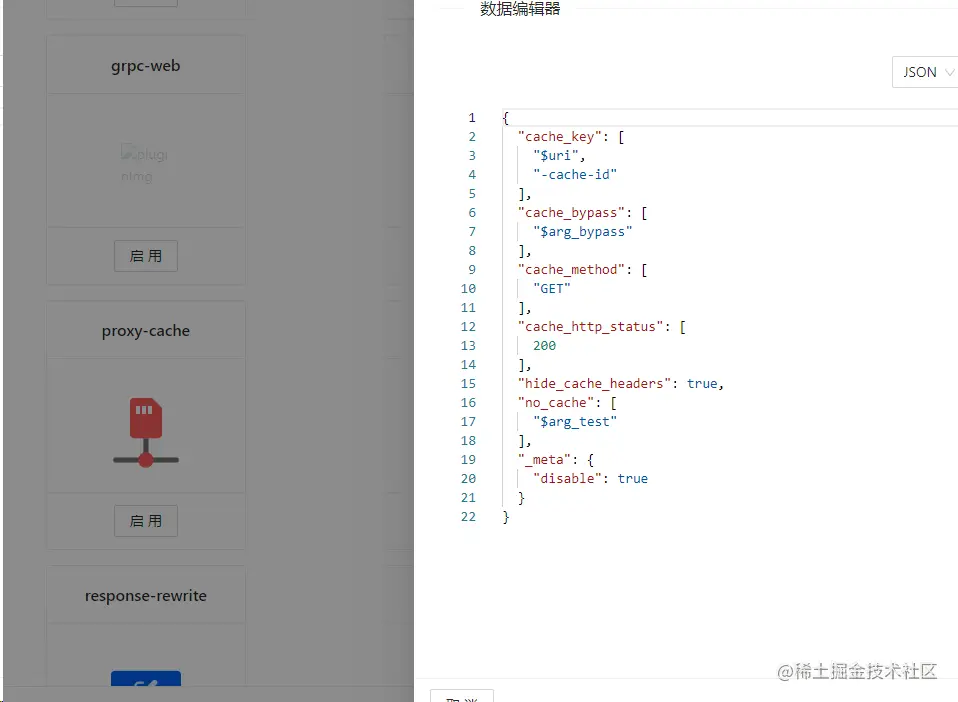Click the hide_cache_headers true value
958x702 pixels.
click(703, 383)
